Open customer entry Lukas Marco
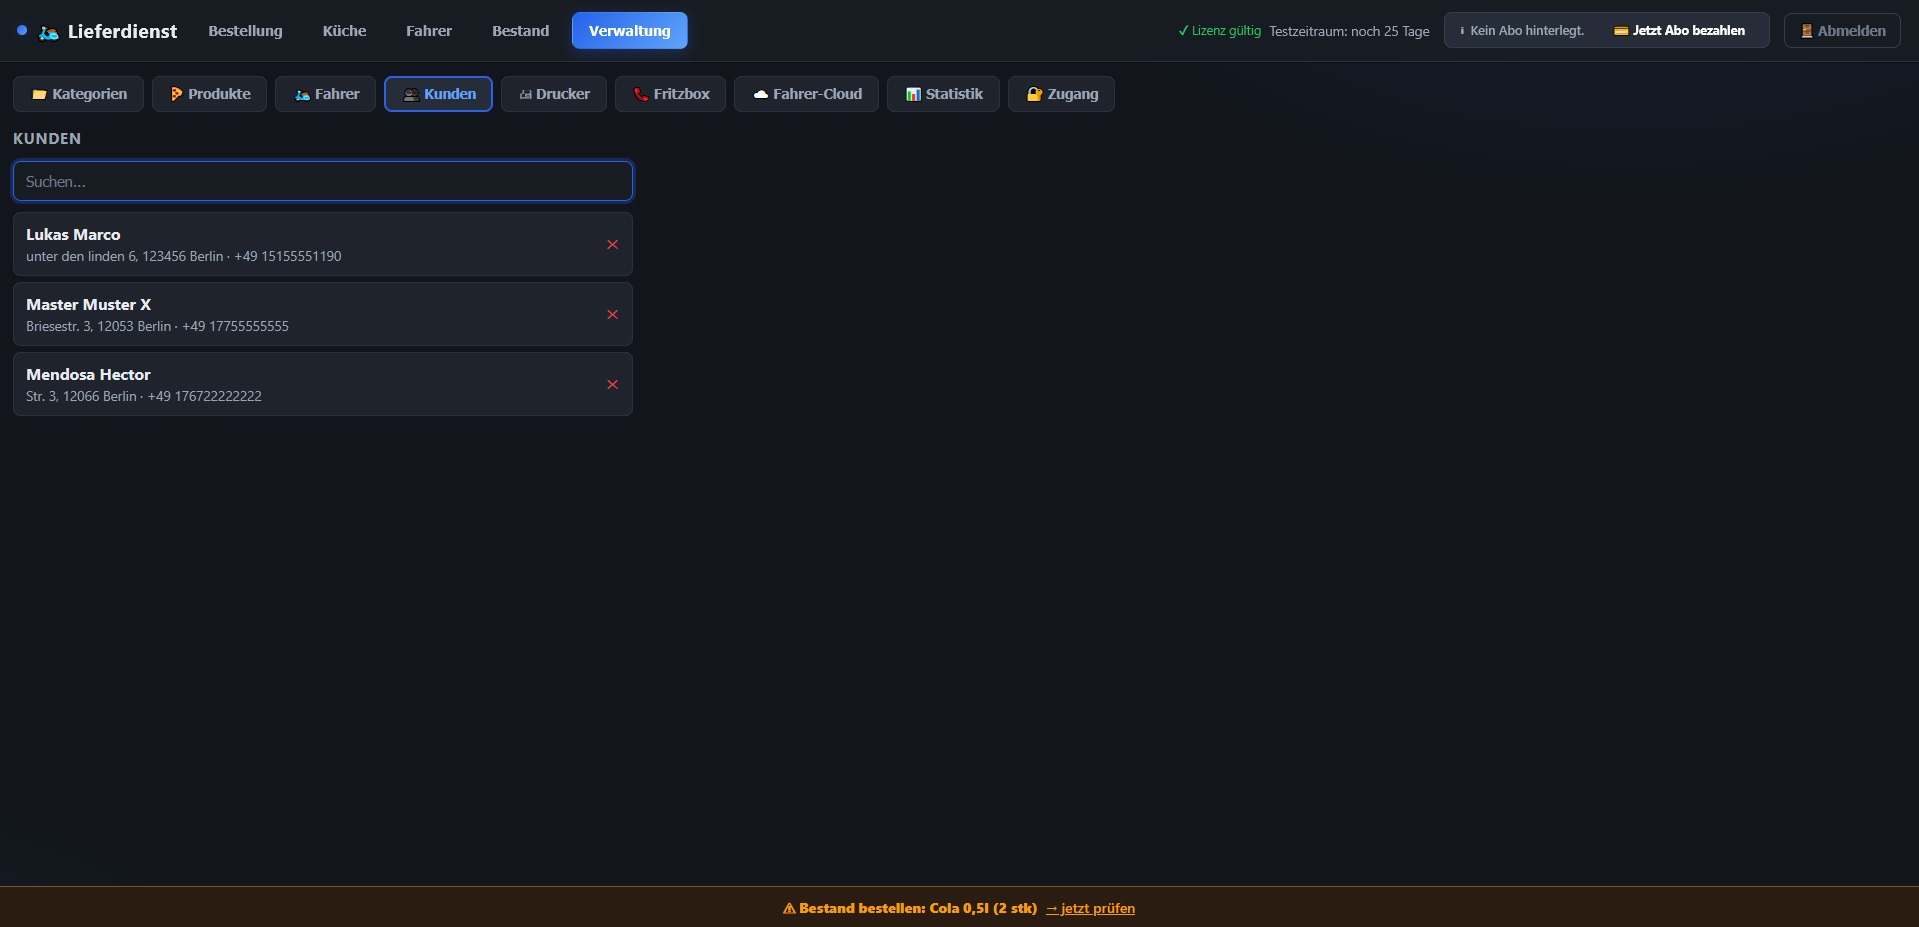The height and width of the screenshot is (927, 1919). 323,244
